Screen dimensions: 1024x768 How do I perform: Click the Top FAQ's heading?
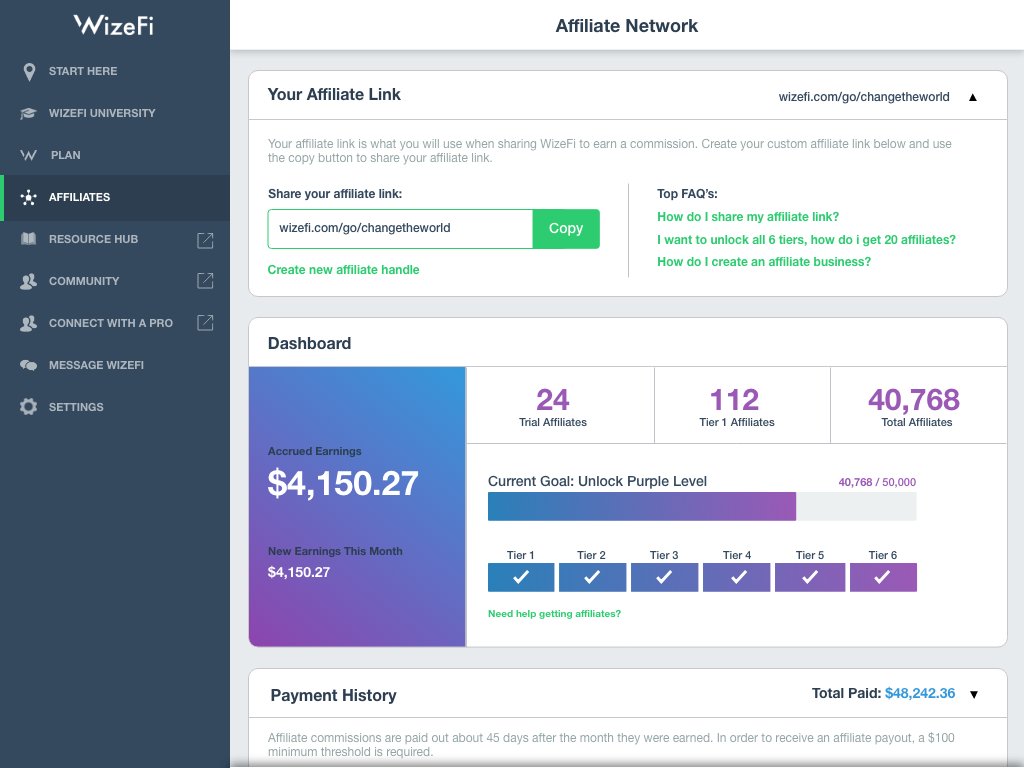click(x=687, y=194)
